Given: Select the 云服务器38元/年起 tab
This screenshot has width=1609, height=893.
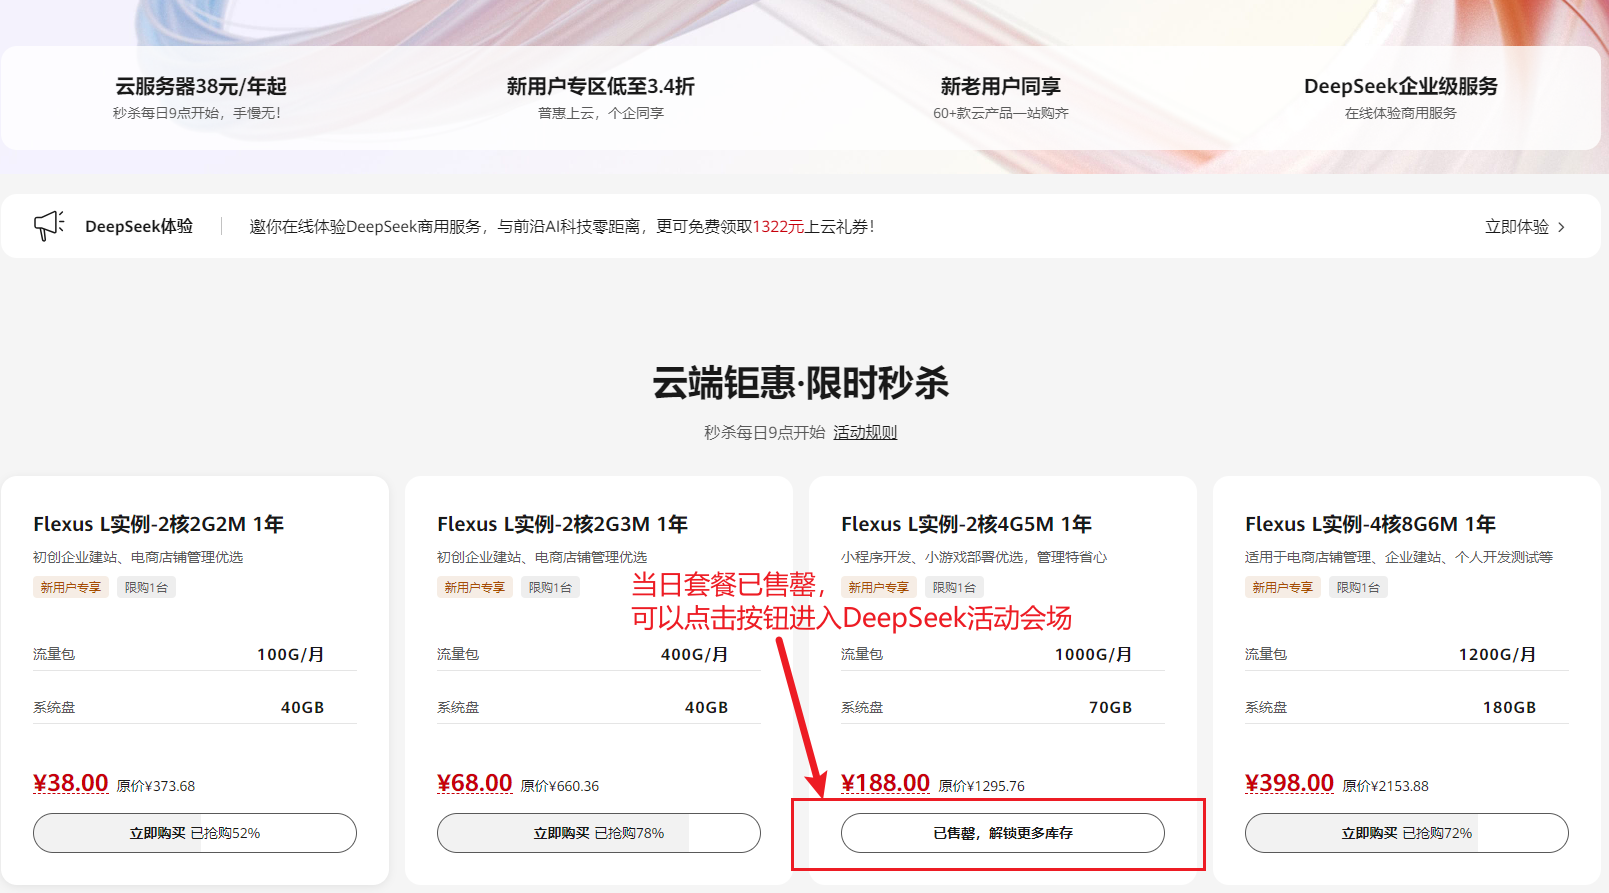Looking at the screenshot, I should click(x=201, y=98).
